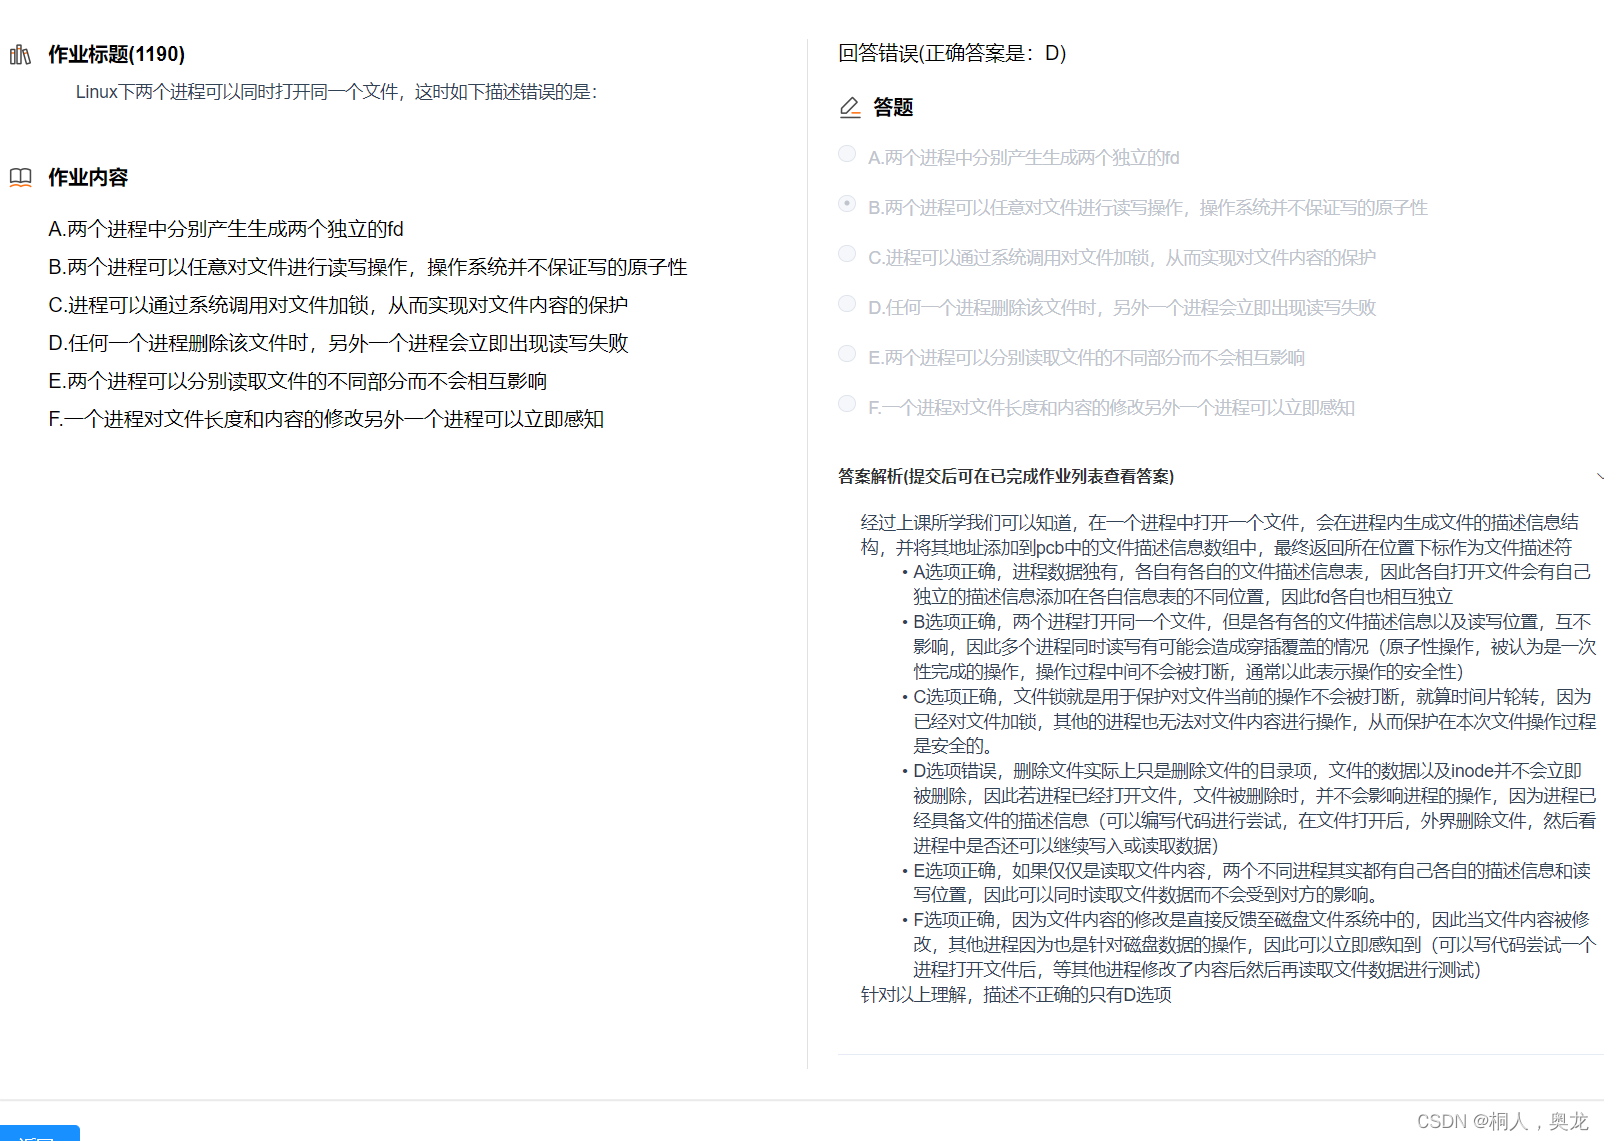The height and width of the screenshot is (1141, 1604).
Task: Click the 回答错误(正确答案是：D) message
Action: click(x=952, y=53)
